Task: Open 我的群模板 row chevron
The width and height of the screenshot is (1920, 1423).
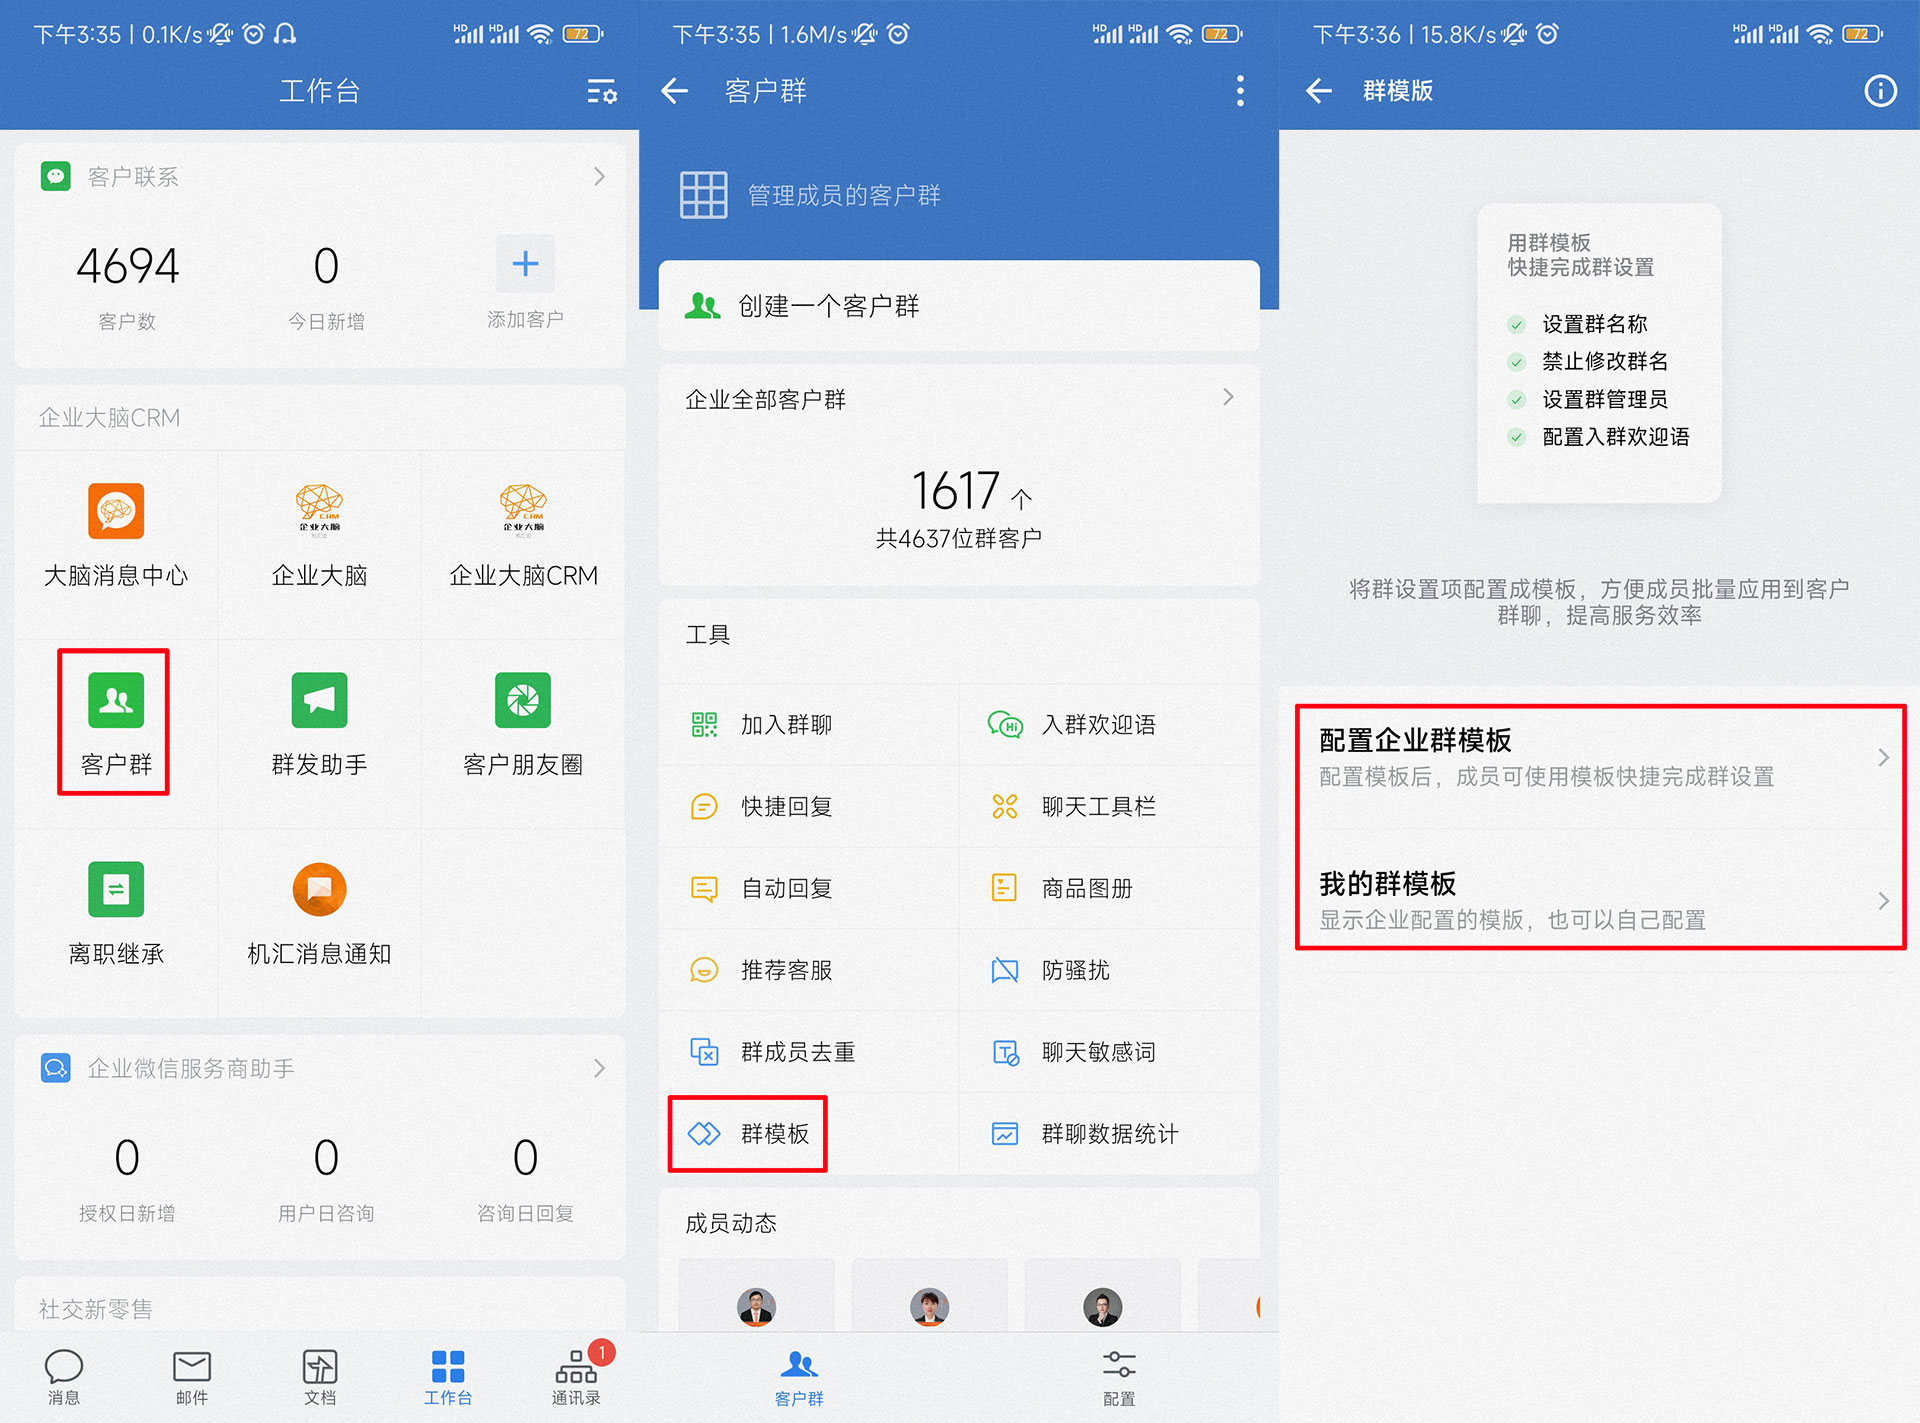Action: (x=1883, y=900)
